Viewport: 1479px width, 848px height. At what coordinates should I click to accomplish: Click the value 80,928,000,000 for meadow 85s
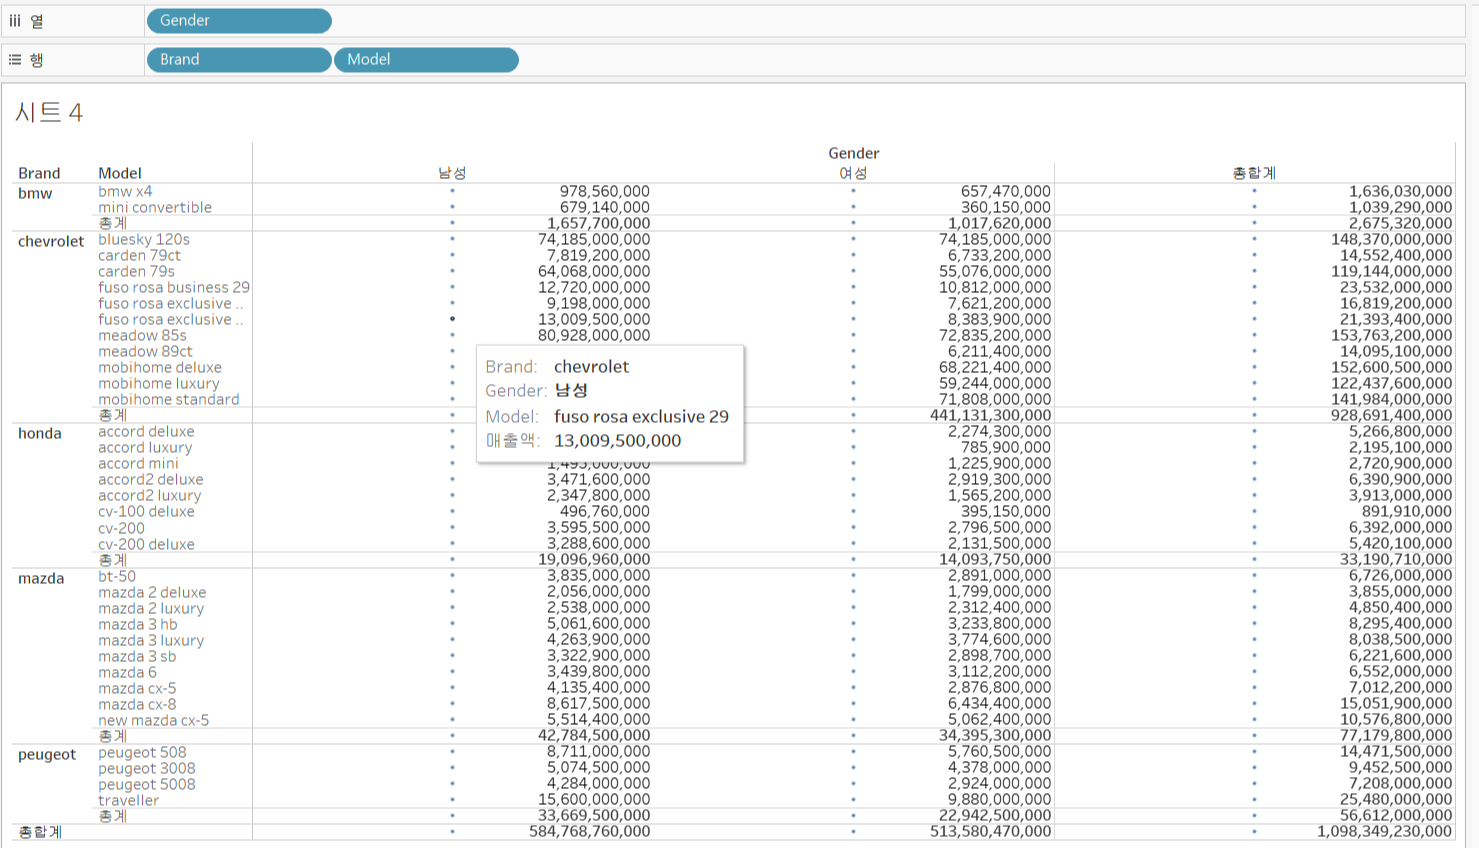(x=594, y=335)
